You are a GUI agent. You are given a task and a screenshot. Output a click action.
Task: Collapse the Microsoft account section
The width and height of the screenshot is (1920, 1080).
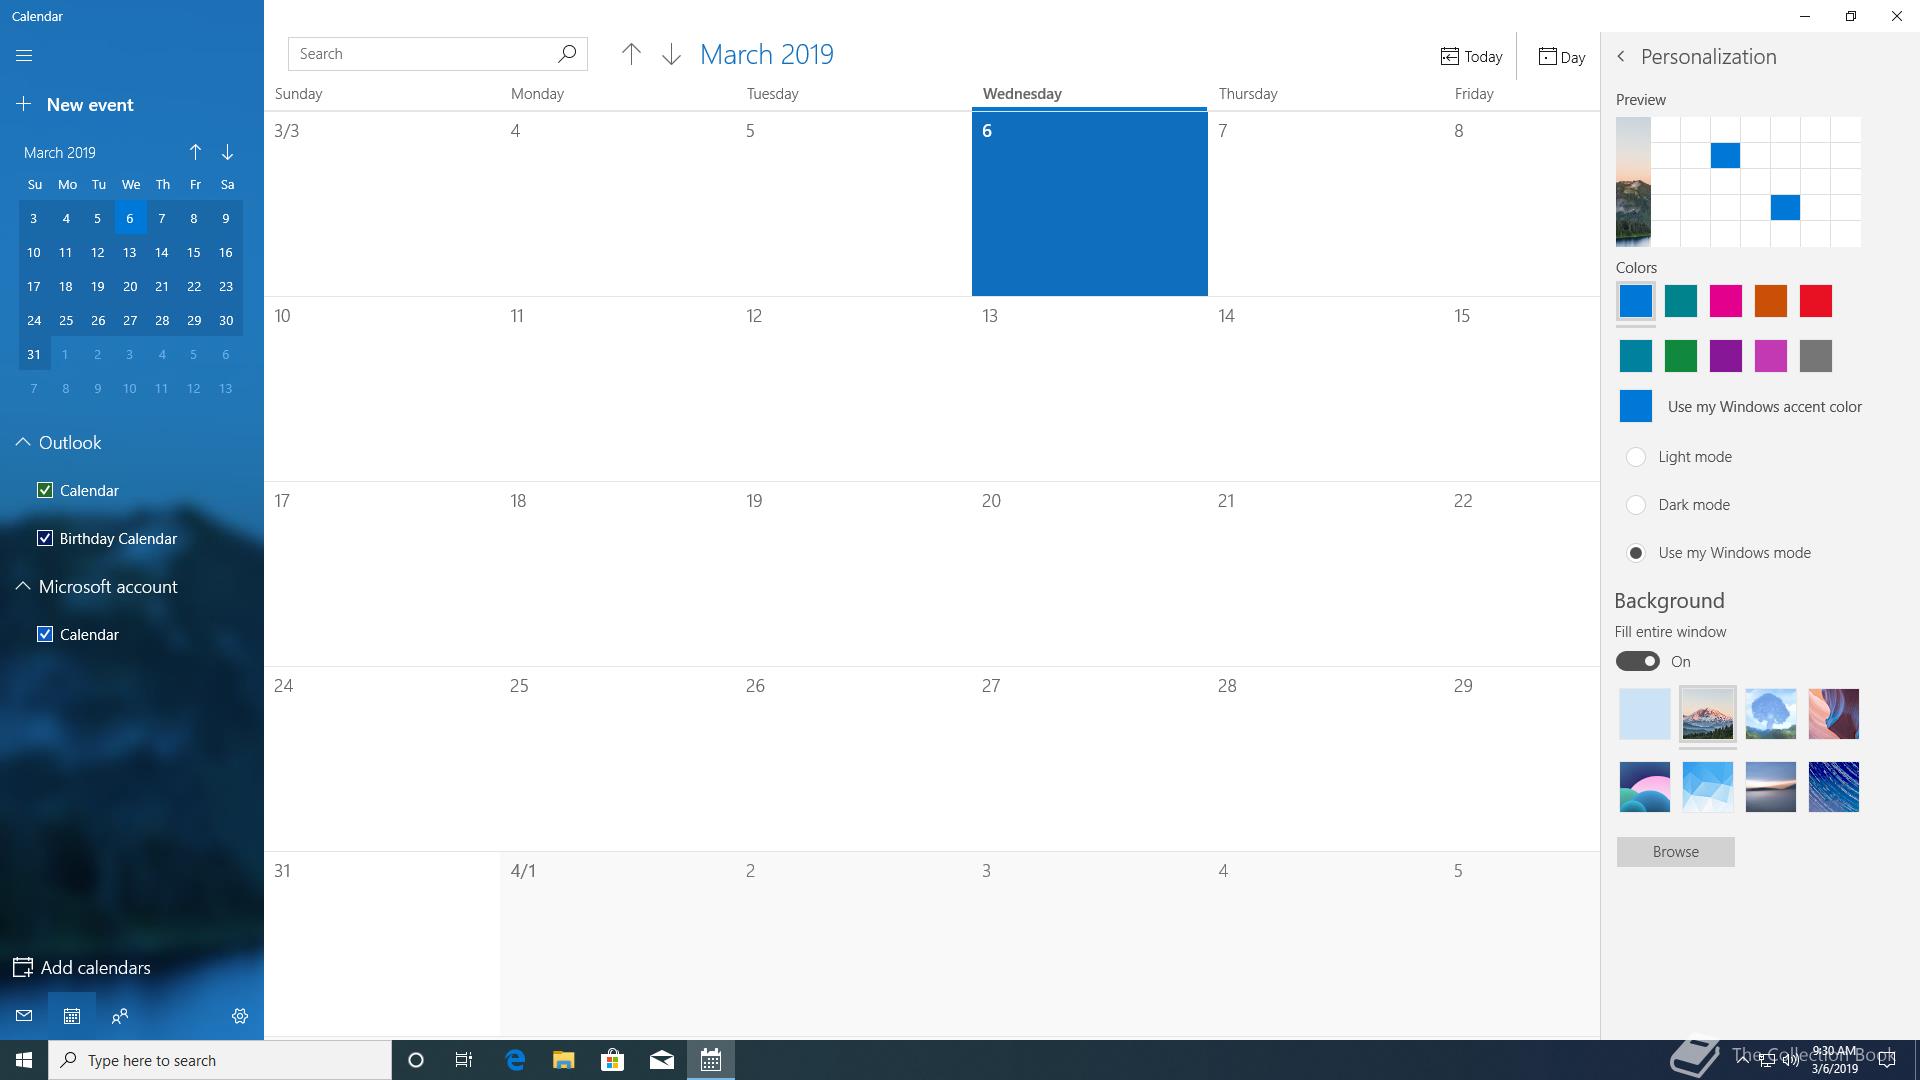pos(22,586)
